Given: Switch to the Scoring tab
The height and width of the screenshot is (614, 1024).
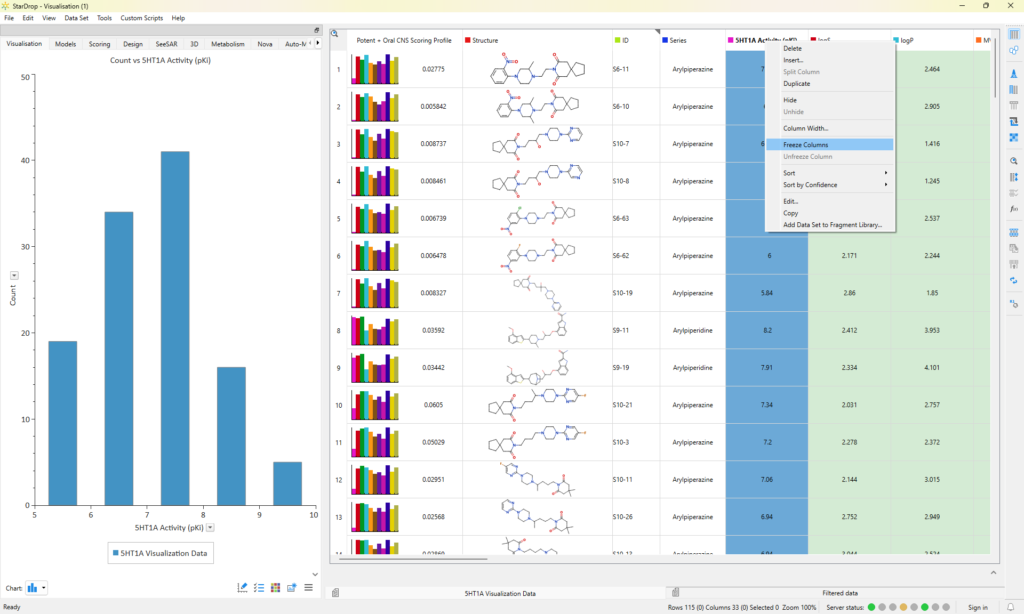Looking at the screenshot, I should pos(99,44).
